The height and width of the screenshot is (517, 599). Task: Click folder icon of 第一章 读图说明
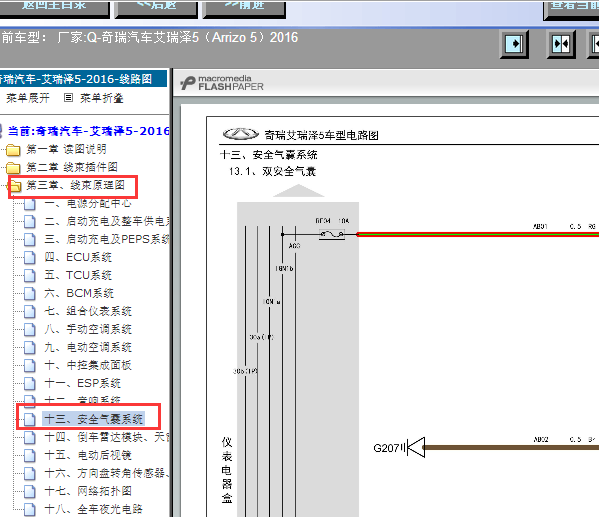[13, 150]
